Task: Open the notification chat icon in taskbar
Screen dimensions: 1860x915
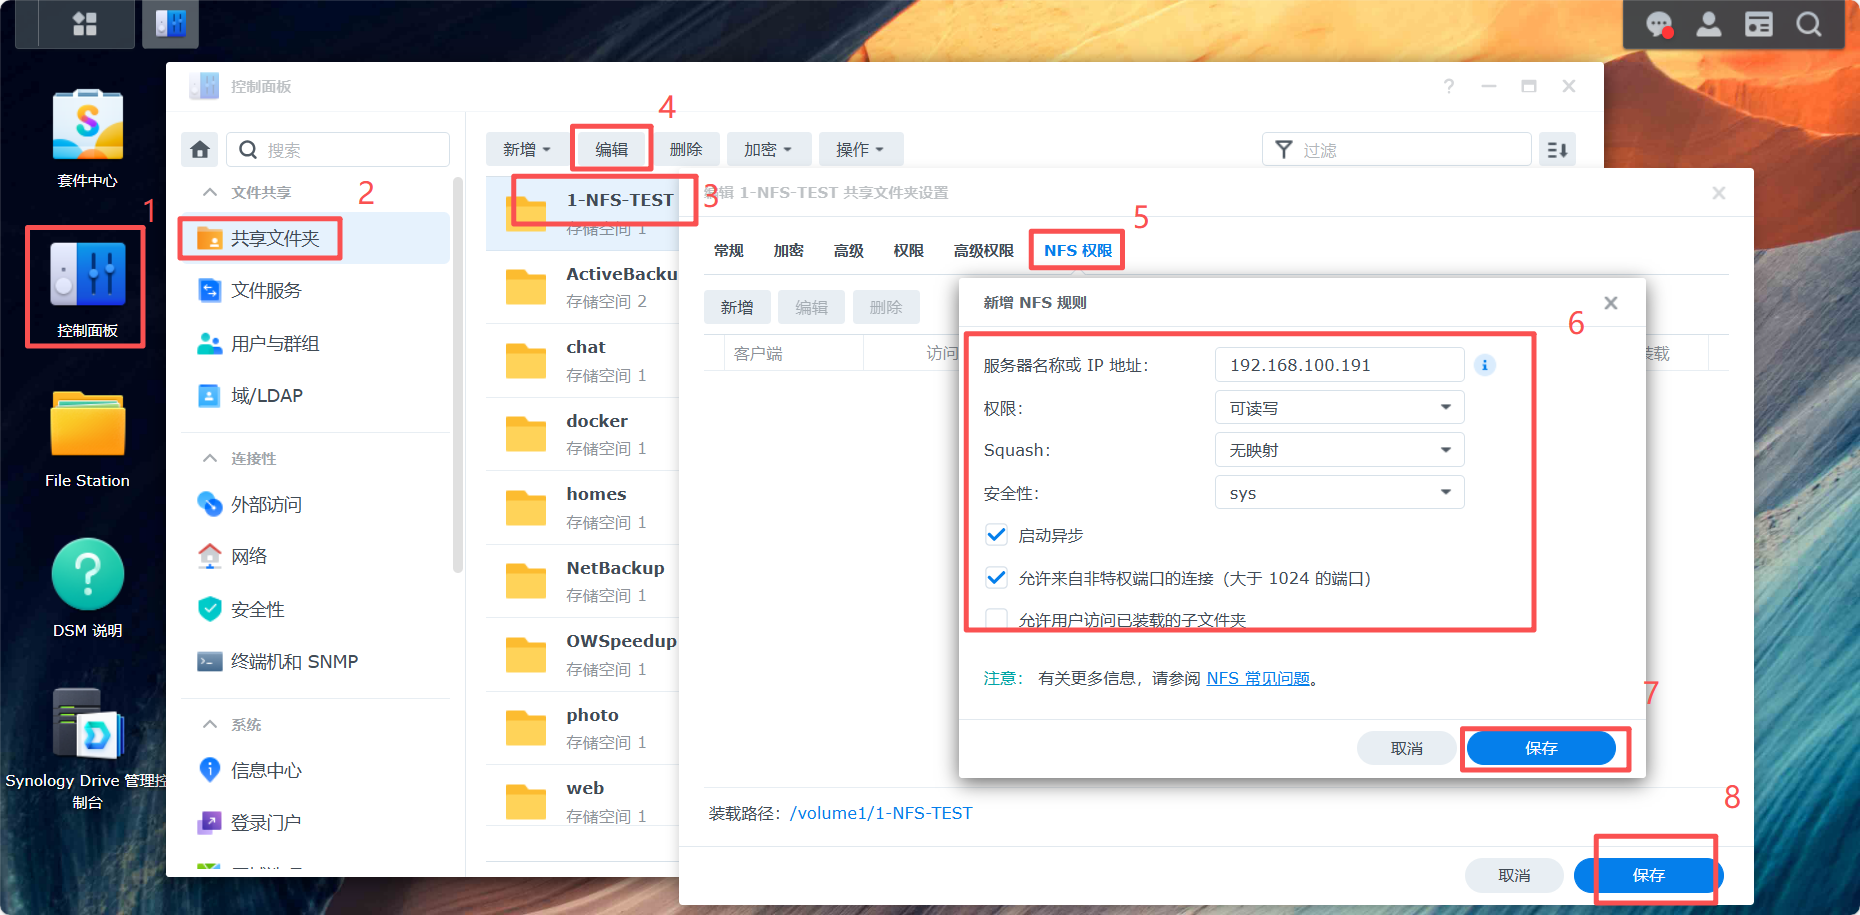Action: 1657,24
